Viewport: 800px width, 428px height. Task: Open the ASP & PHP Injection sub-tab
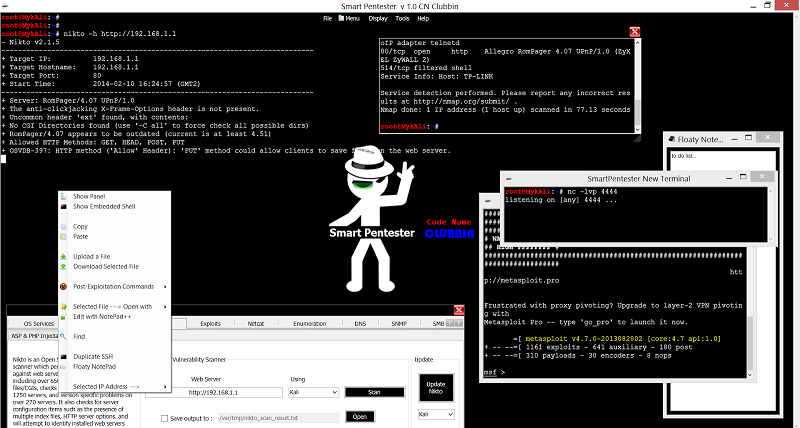click(x=34, y=337)
